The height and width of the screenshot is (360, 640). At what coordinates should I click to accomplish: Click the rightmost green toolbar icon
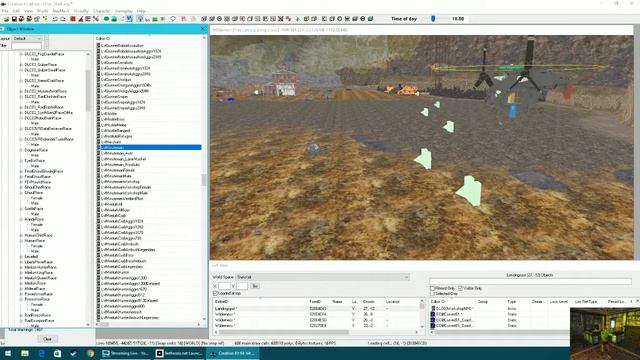pos(370,19)
